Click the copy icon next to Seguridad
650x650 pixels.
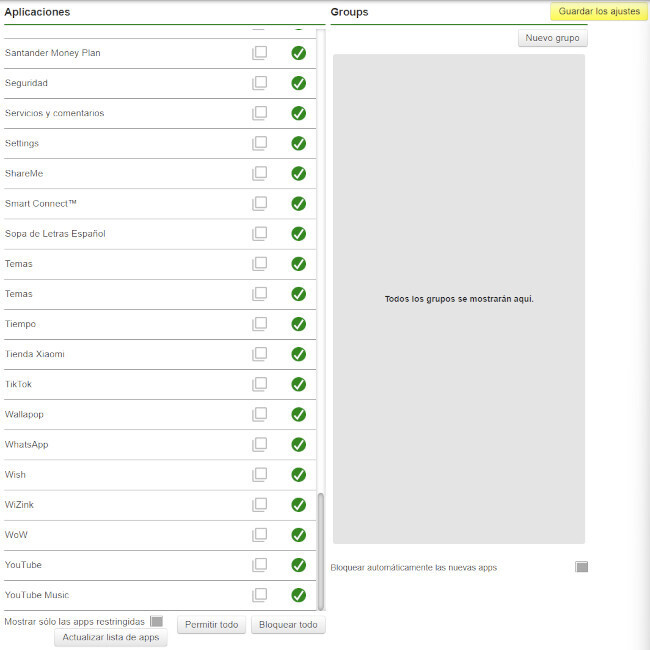(x=259, y=83)
